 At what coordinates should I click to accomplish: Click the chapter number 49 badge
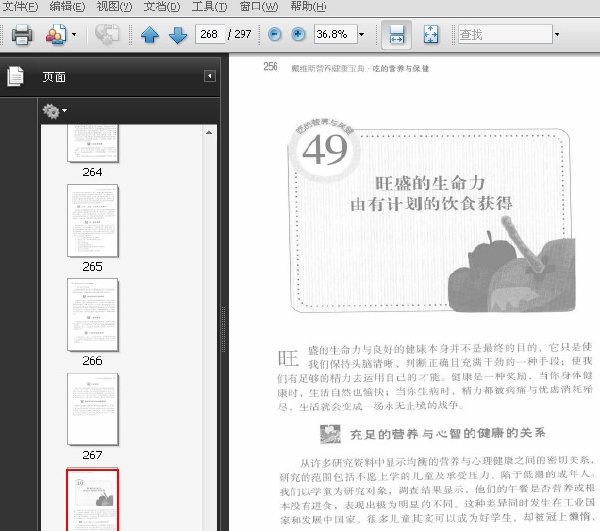tap(324, 149)
